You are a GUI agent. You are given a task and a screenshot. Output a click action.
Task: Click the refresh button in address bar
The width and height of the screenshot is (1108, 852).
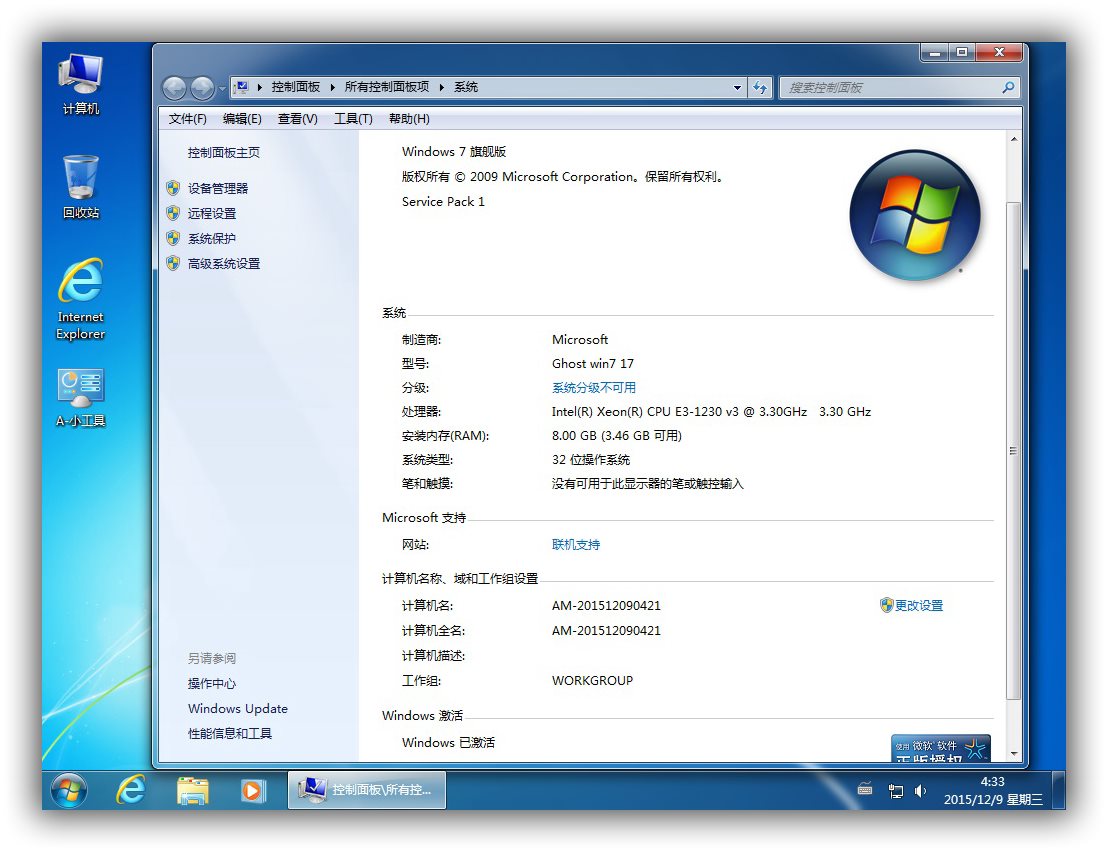[760, 88]
